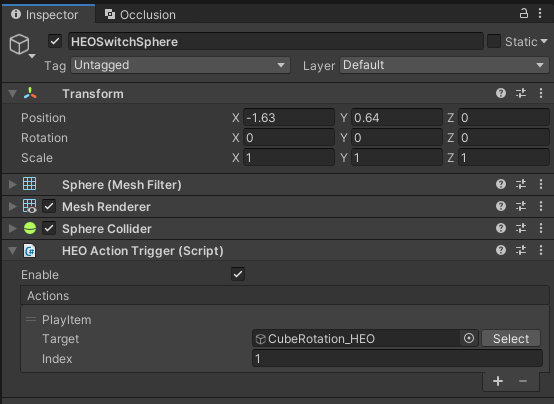Click the Position Z field
This screenshot has width=554, height=404.
[x=503, y=118]
